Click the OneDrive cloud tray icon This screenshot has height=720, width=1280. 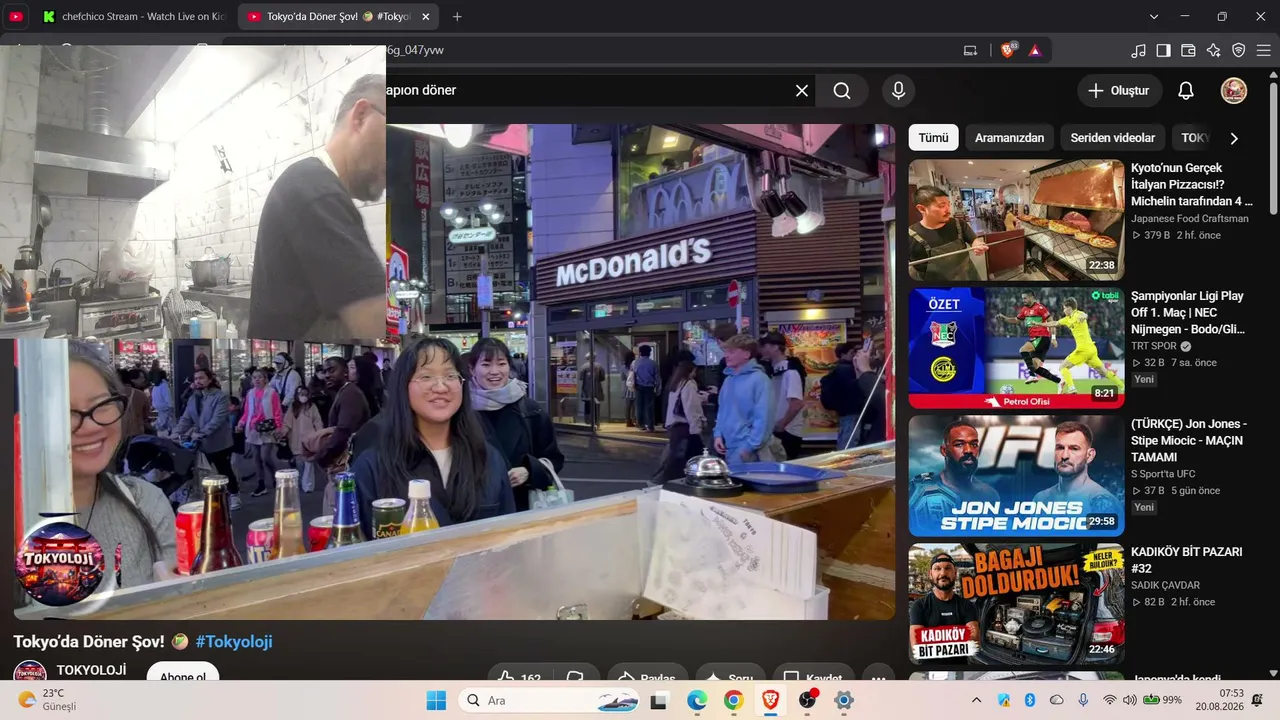click(x=1056, y=700)
